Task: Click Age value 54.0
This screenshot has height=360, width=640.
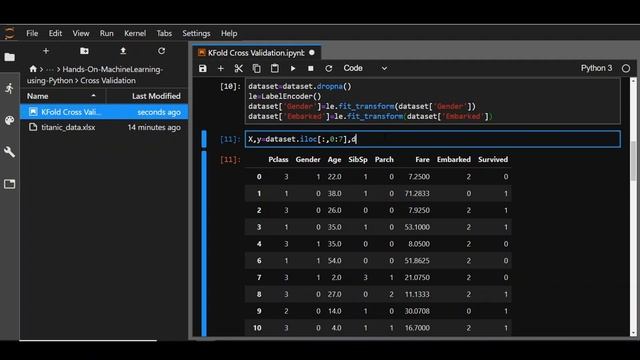Action: [334, 260]
